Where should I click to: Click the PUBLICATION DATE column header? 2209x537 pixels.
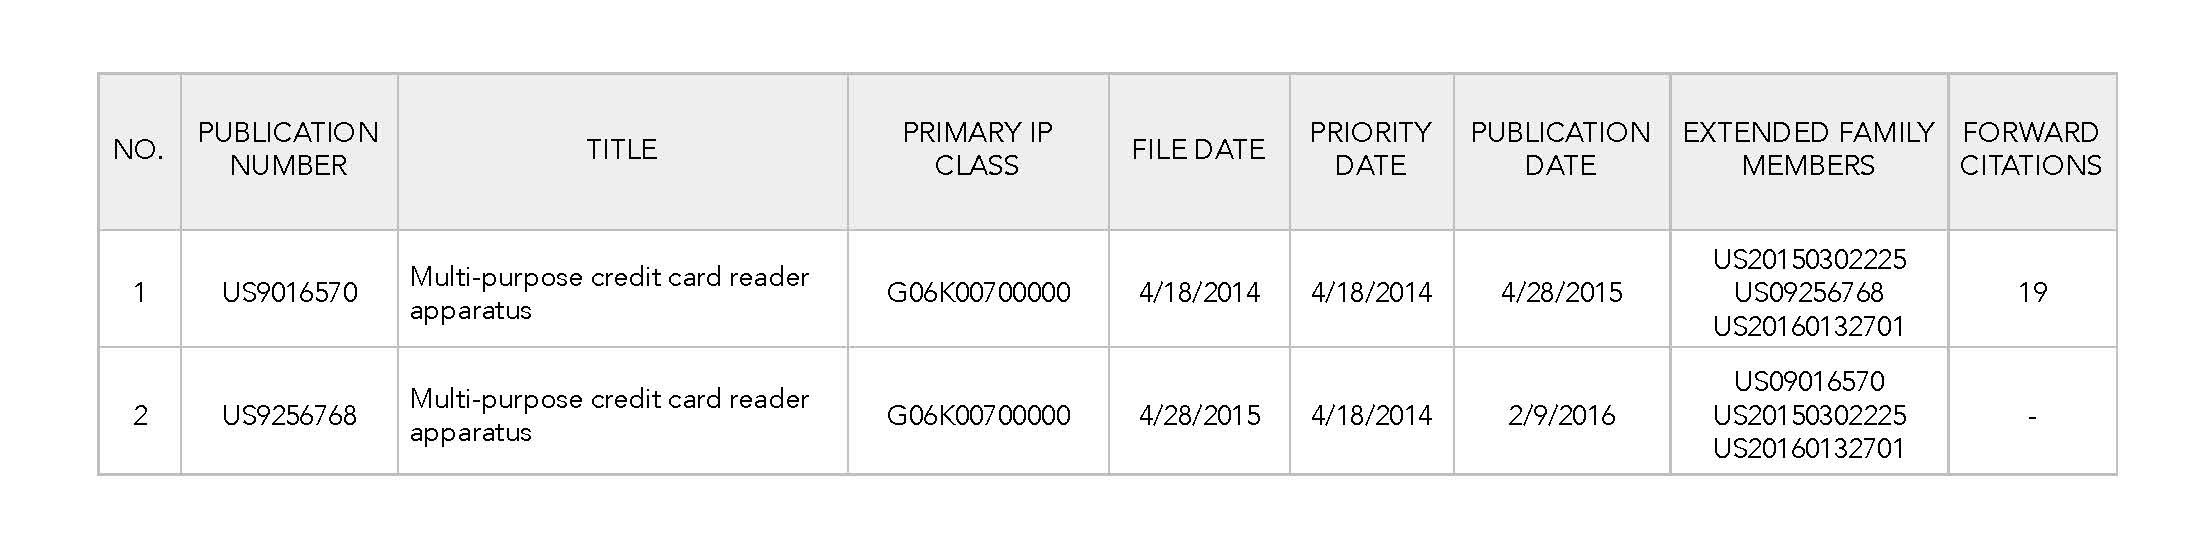pyautogui.click(x=1560, y=149)
